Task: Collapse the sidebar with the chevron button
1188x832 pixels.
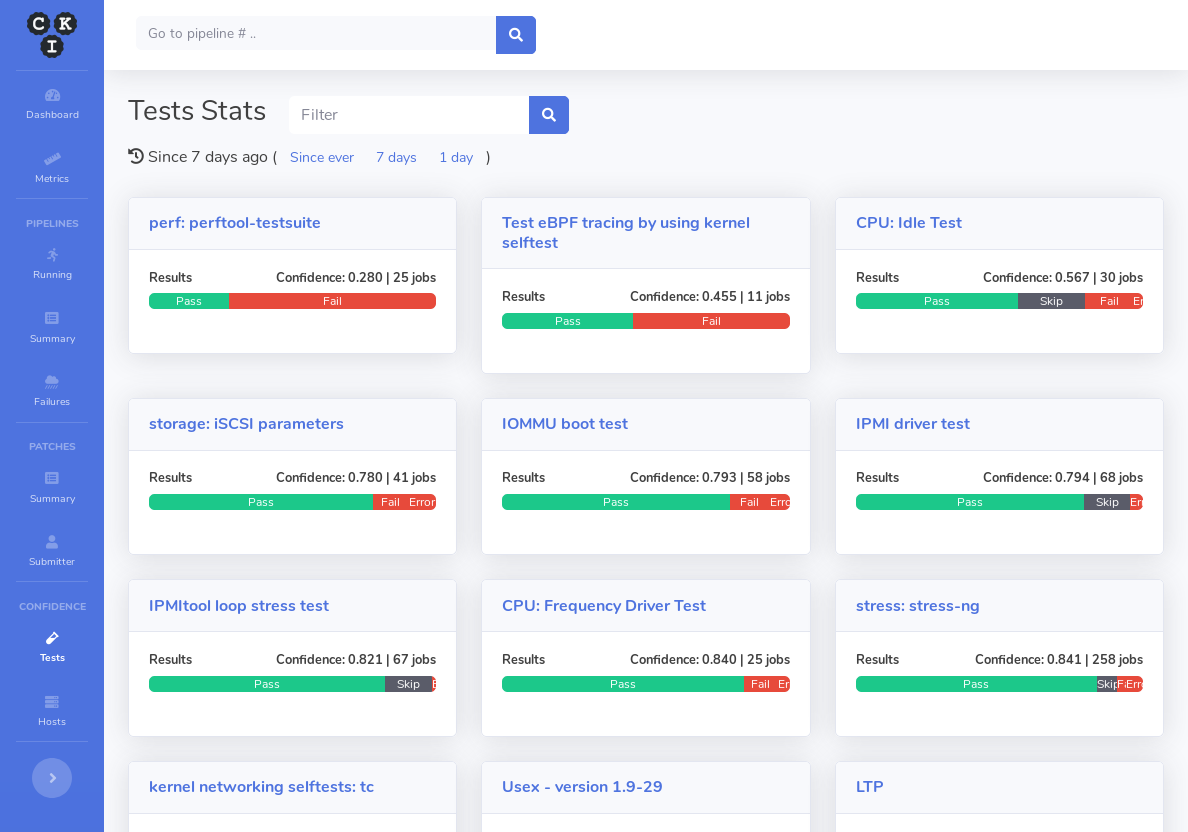Action: tap(52, 778)
